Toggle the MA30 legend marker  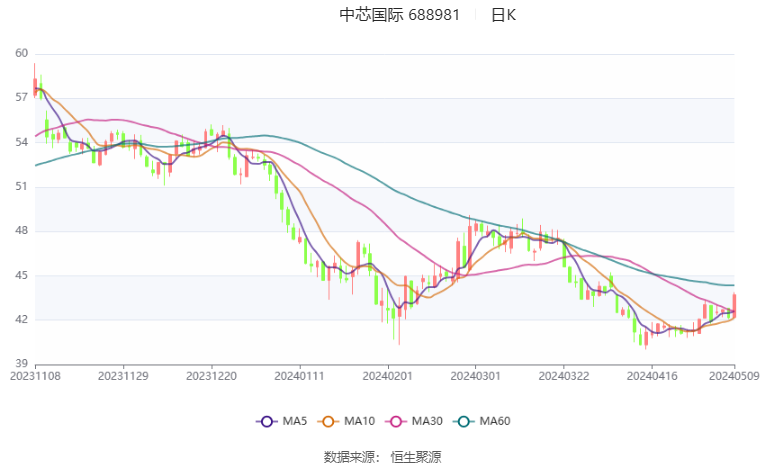click(x=396, y=422)
